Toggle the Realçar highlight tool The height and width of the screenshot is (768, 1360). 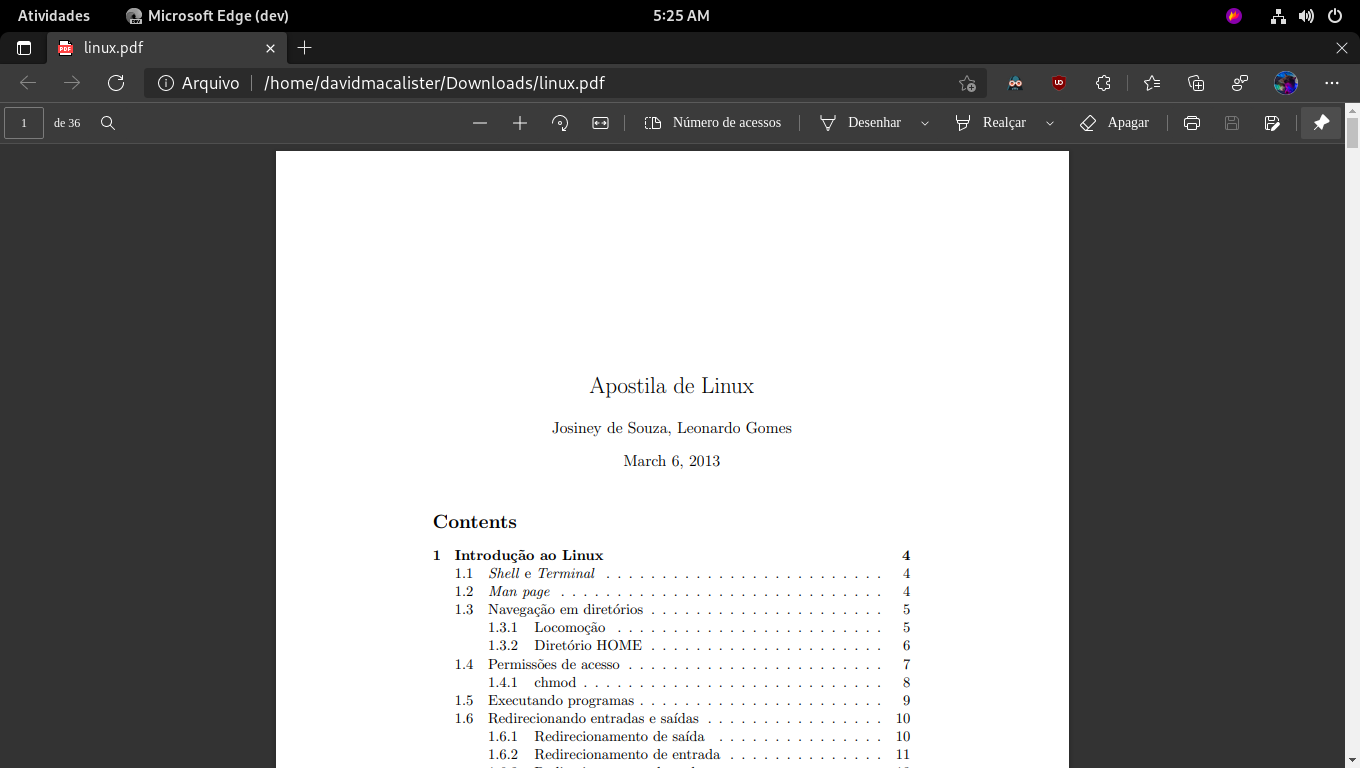(x=991, y=123)
